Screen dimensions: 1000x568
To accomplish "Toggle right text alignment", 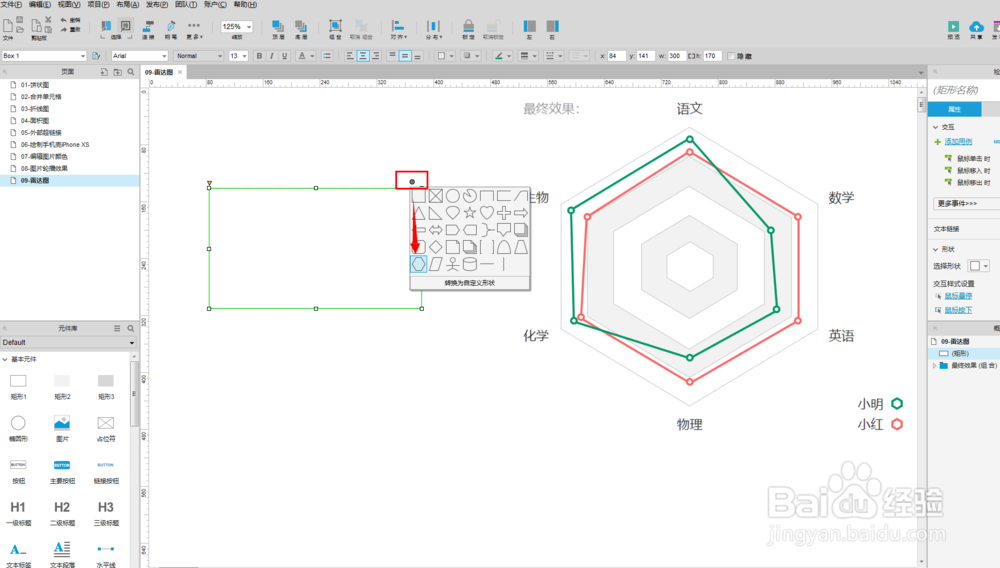I will click(375, 56).
